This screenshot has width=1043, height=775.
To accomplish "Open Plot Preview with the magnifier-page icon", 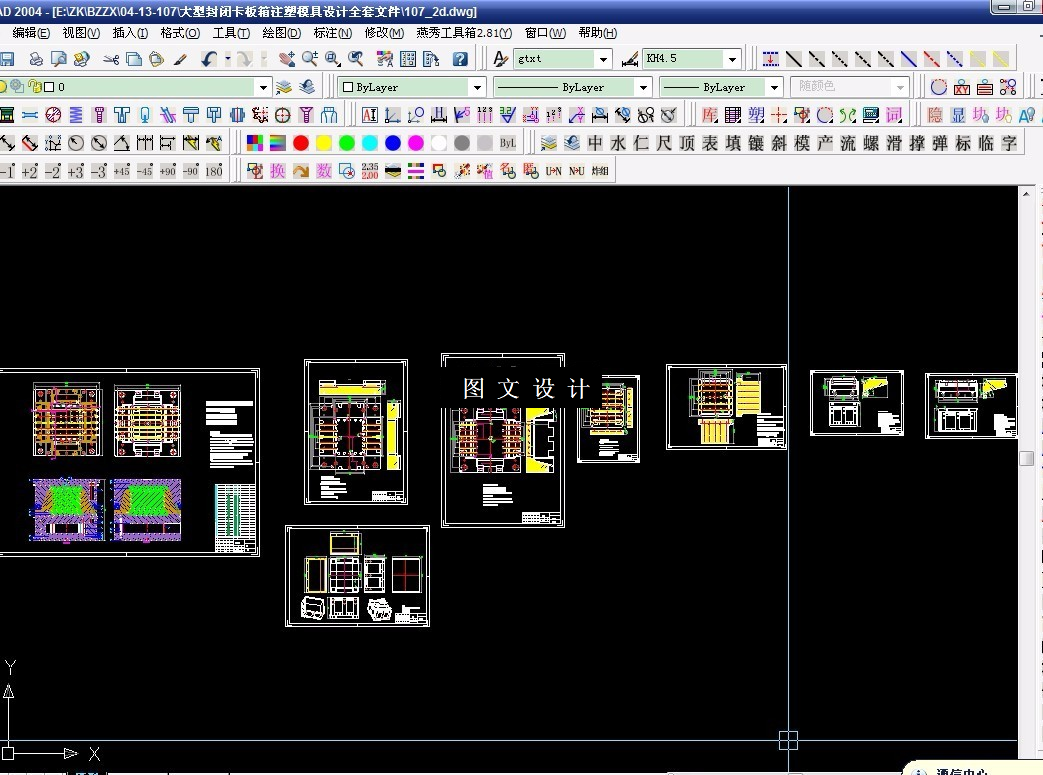I will pos(59,59).
